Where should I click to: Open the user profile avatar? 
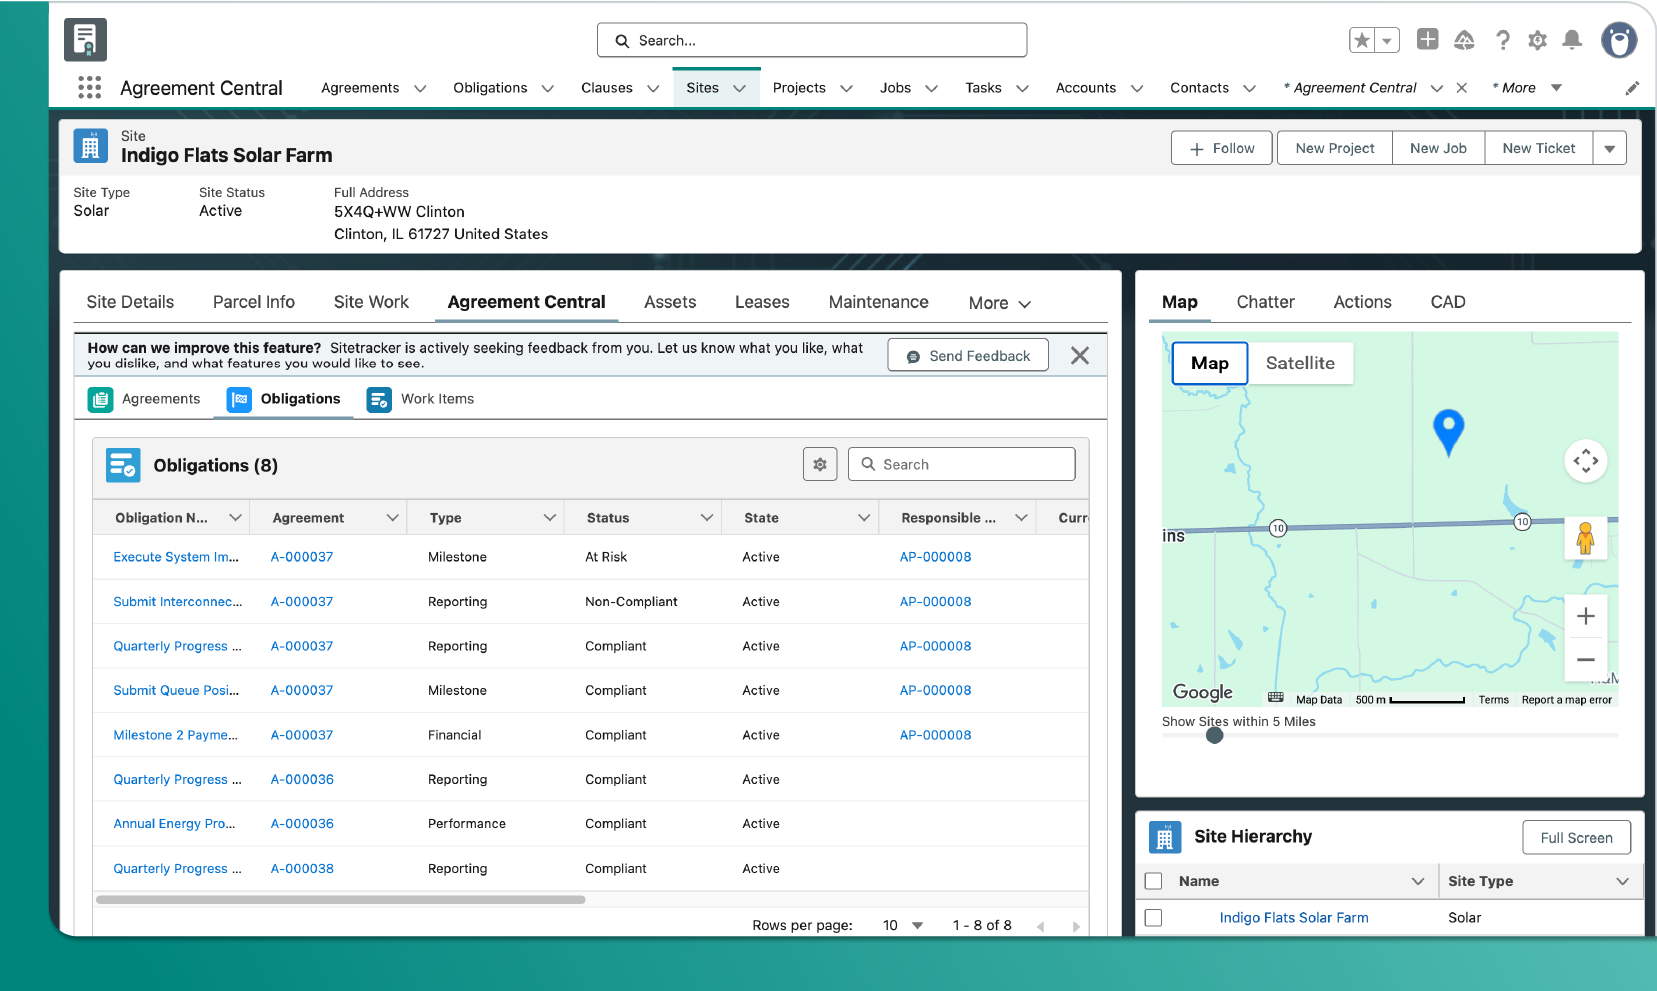tap(1619, 40)
